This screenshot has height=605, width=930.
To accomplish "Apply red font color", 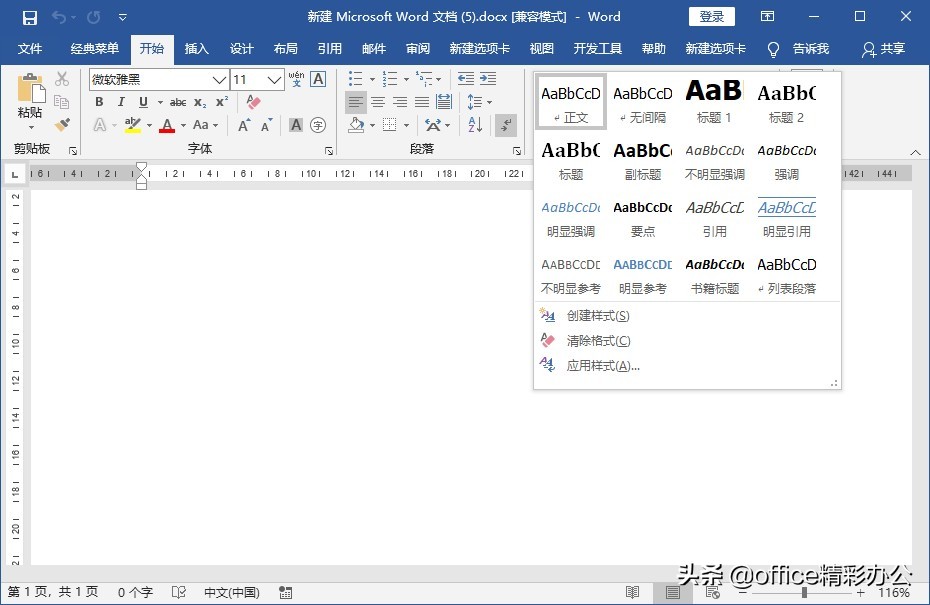I will 167,125.
